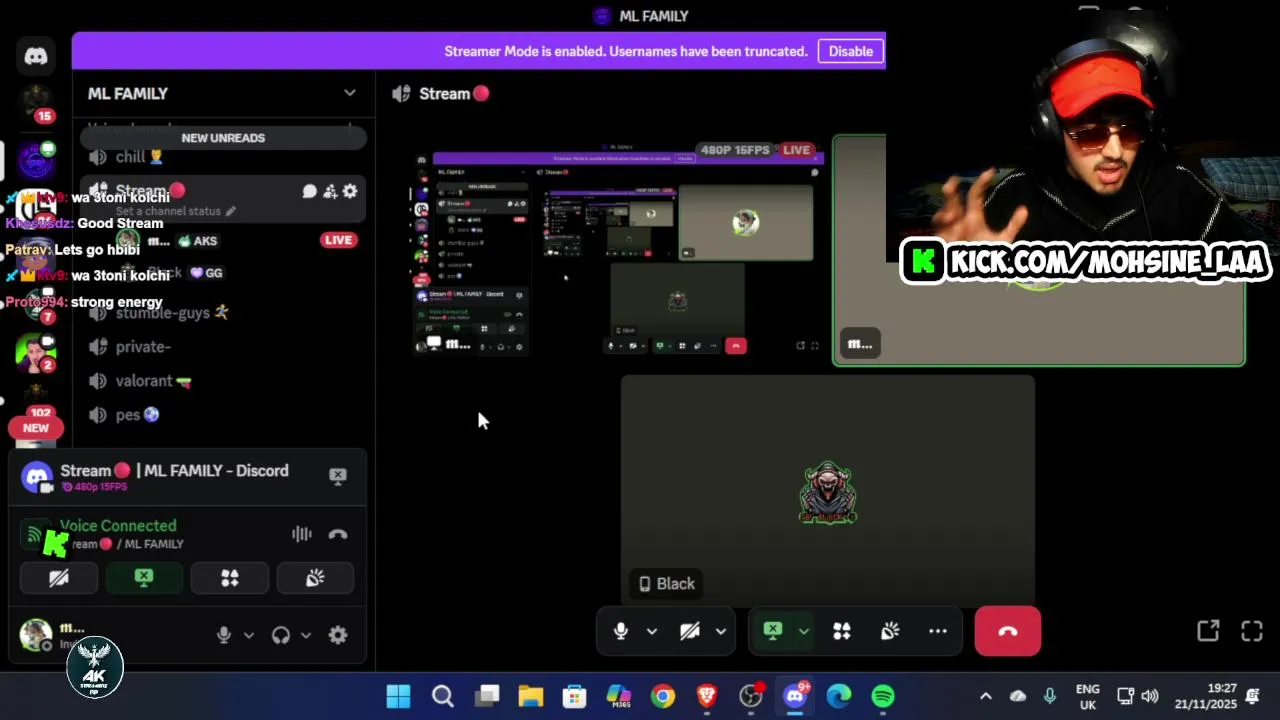
Task: Open Windows Start menu
Action: (398, 696)
